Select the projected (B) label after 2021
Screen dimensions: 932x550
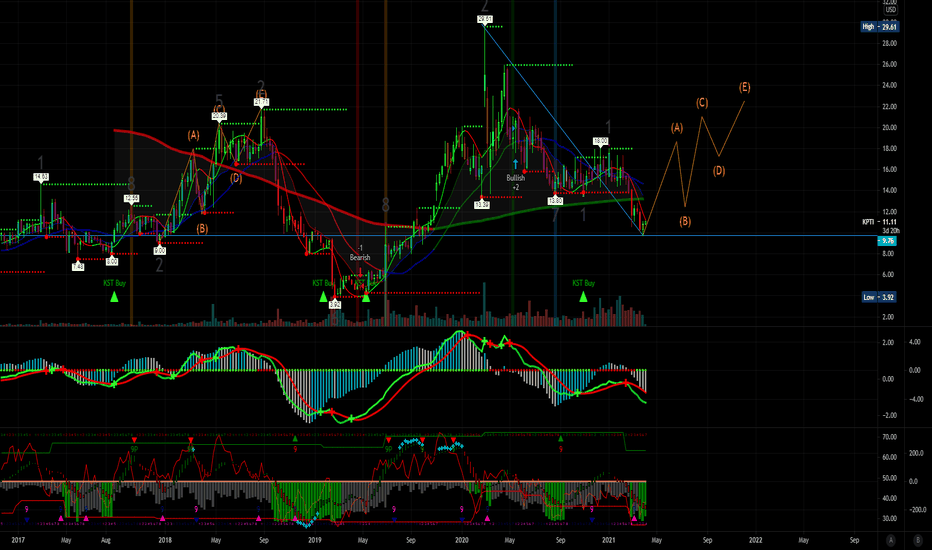(x=685, y=221)
